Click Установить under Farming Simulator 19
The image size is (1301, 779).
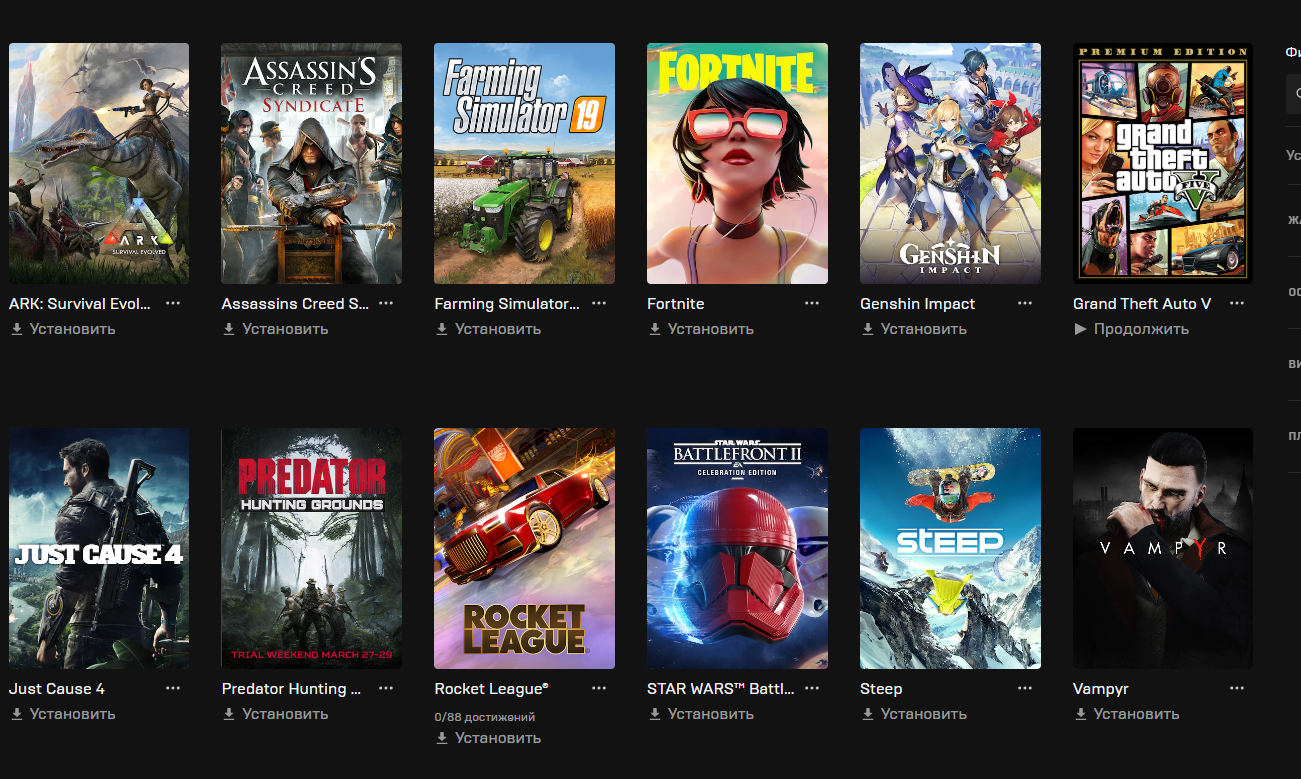click(488, 329)
